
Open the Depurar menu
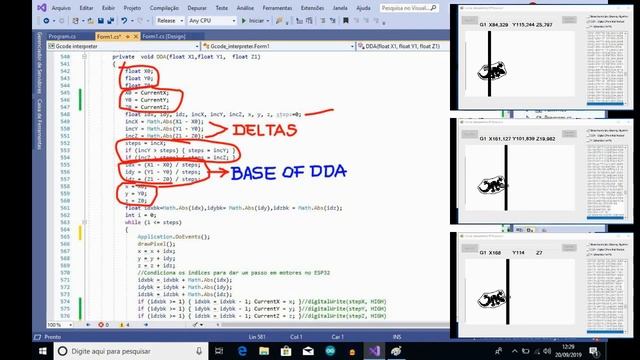pos(197,8)
